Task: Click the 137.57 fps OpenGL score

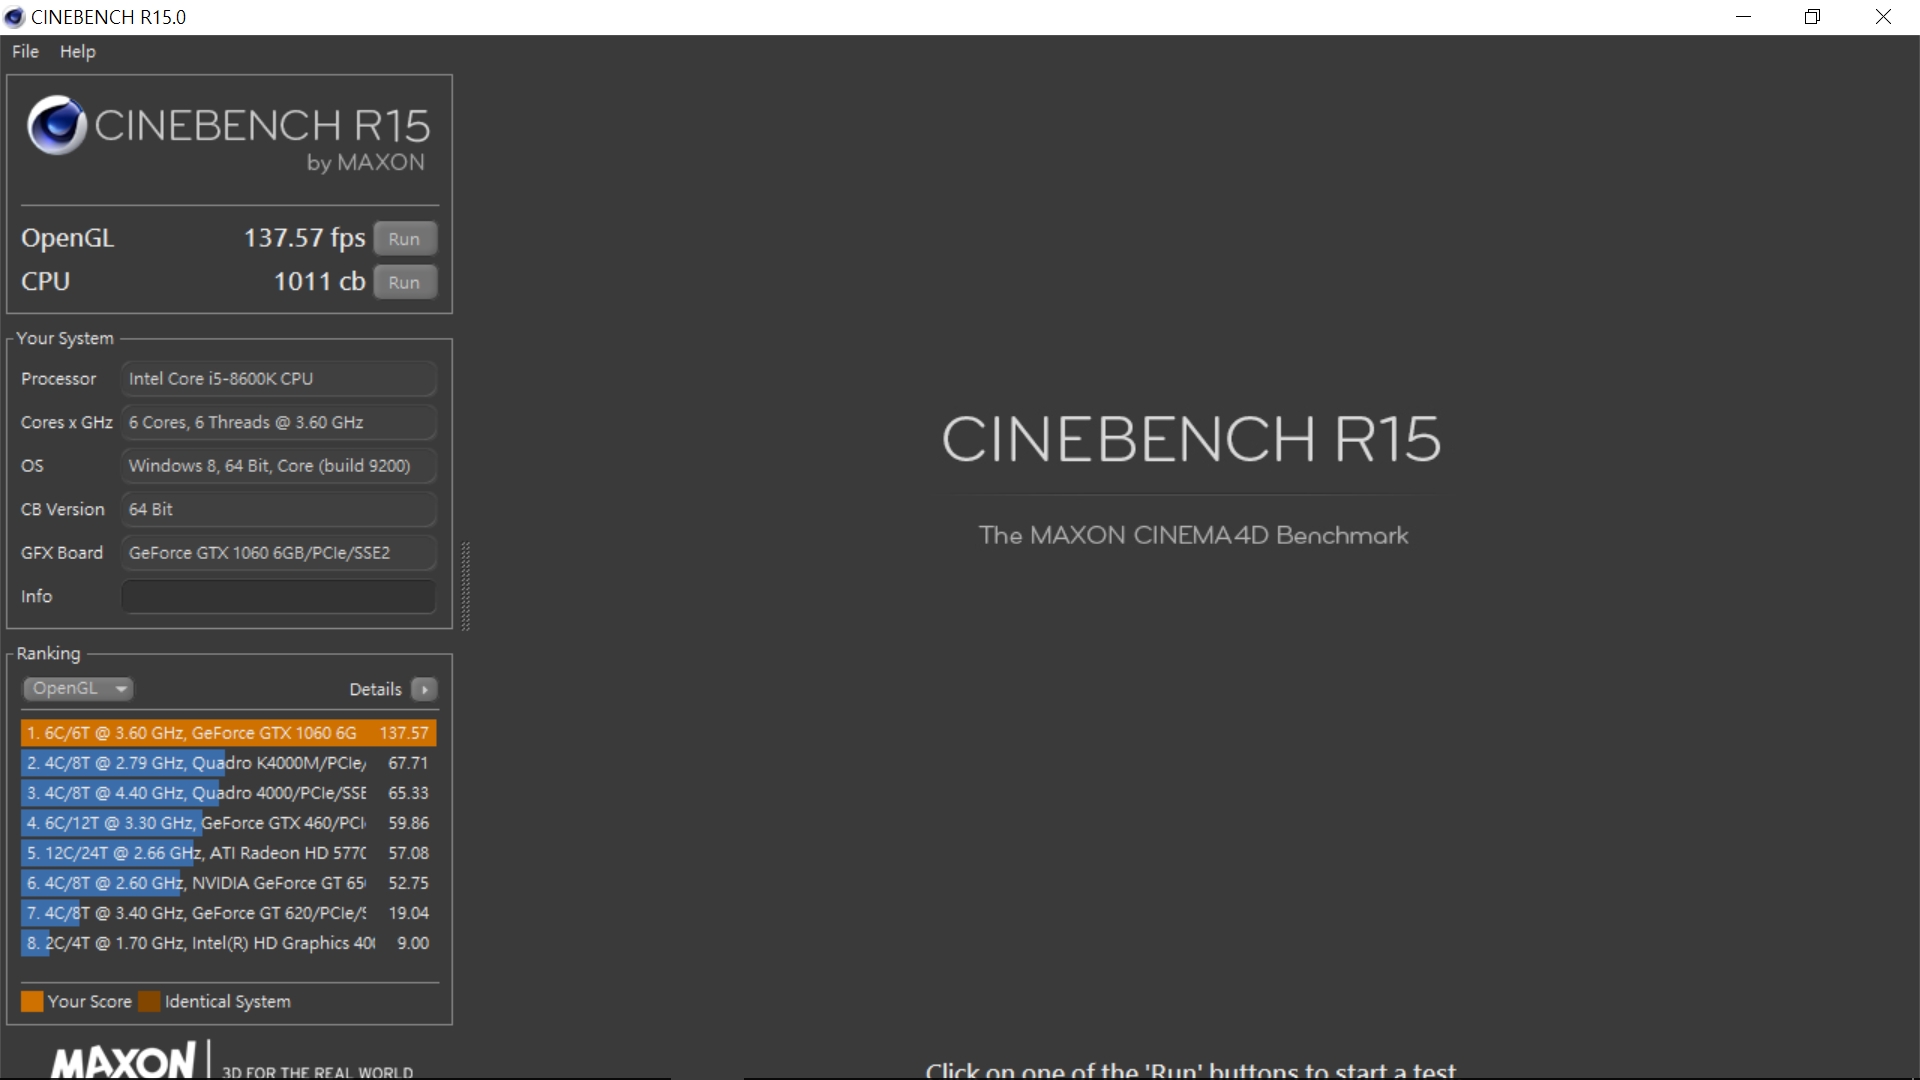Action: point(305,238)
